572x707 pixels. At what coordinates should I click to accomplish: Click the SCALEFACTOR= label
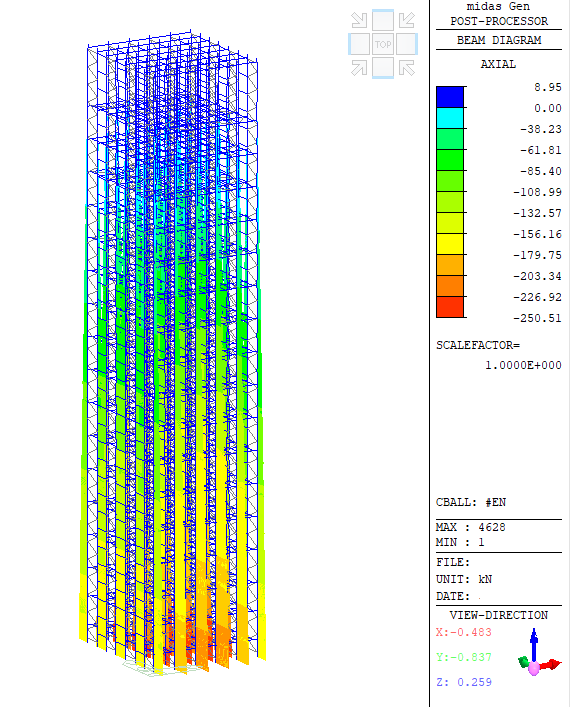478,345
